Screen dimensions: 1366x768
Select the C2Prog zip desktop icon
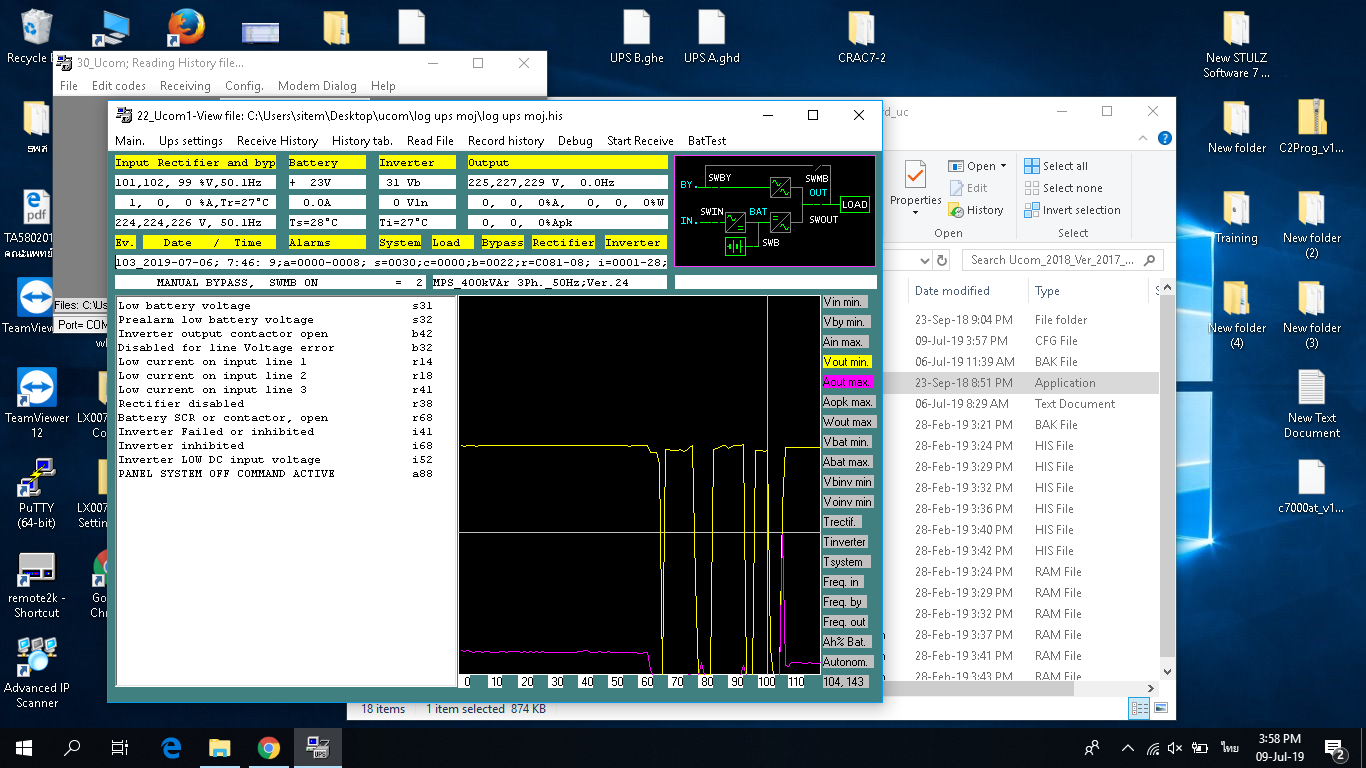(x=1312, y=126)
